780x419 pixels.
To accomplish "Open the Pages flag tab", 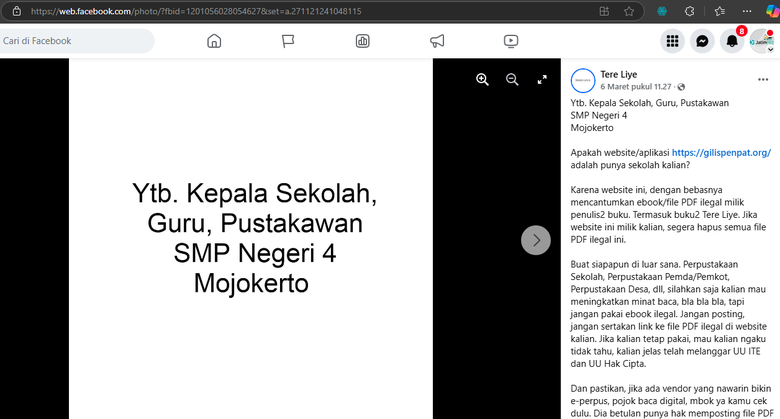I will (x=288, y=41).
